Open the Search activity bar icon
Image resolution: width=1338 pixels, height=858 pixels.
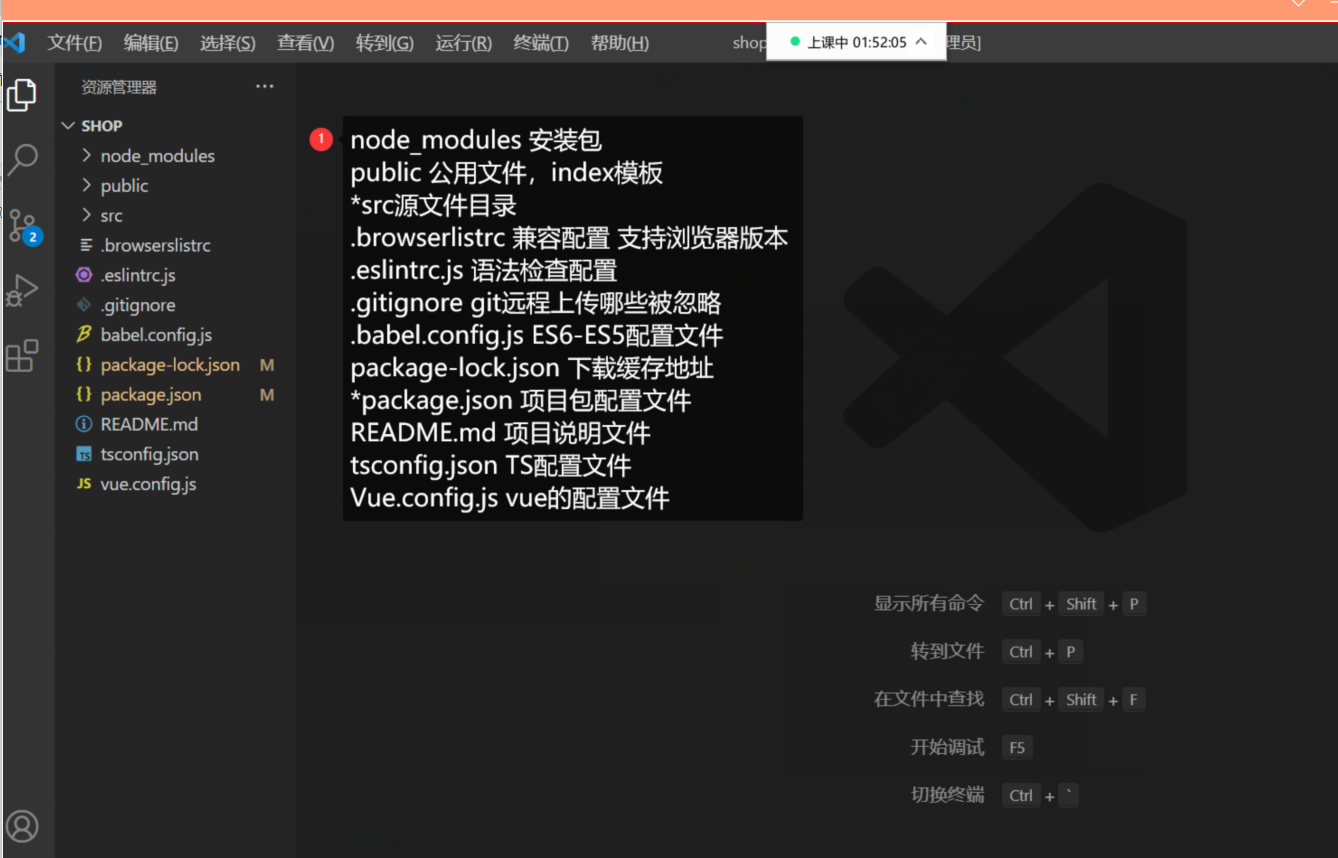[22, 159]
